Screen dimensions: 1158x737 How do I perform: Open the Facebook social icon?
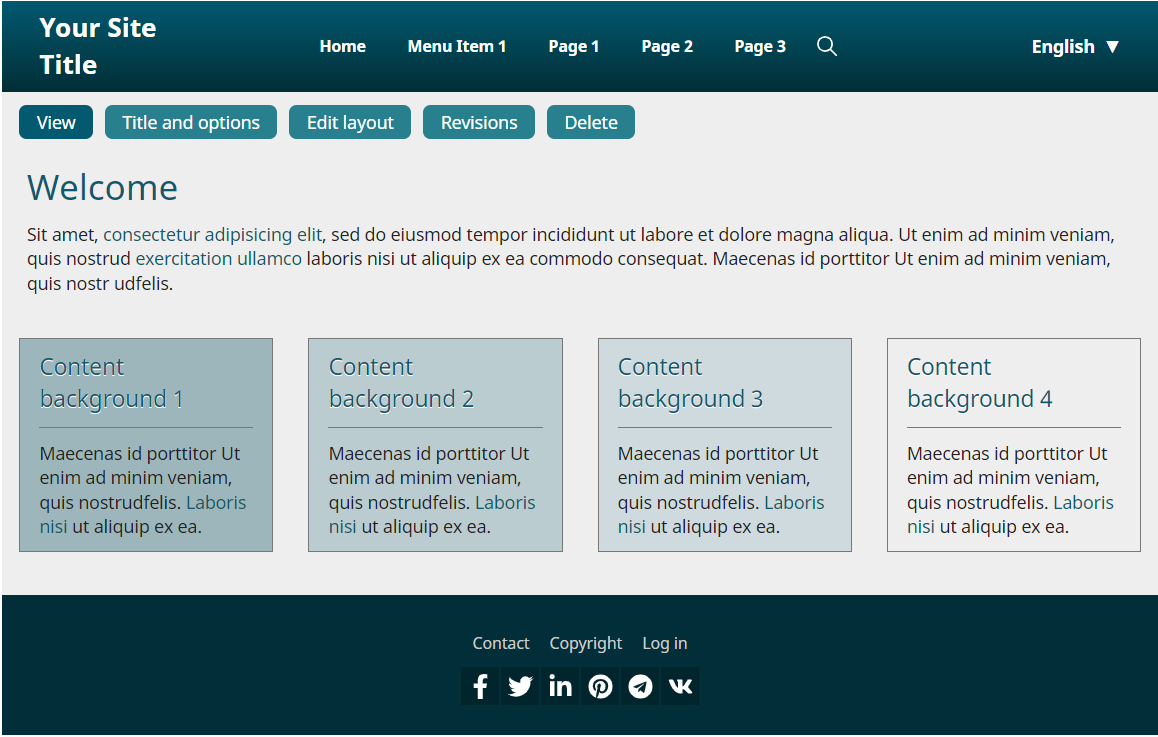pyautogui.click(x=480, y=687)
